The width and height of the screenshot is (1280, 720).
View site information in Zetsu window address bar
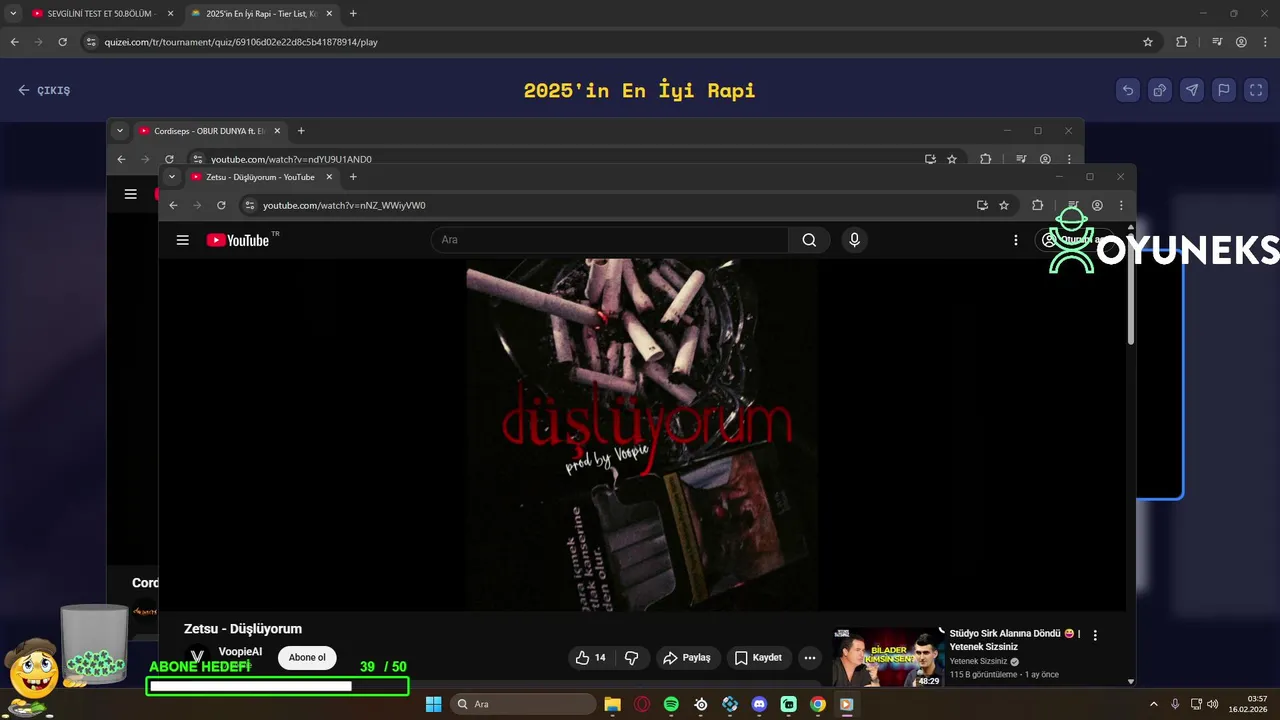[250, 205]
